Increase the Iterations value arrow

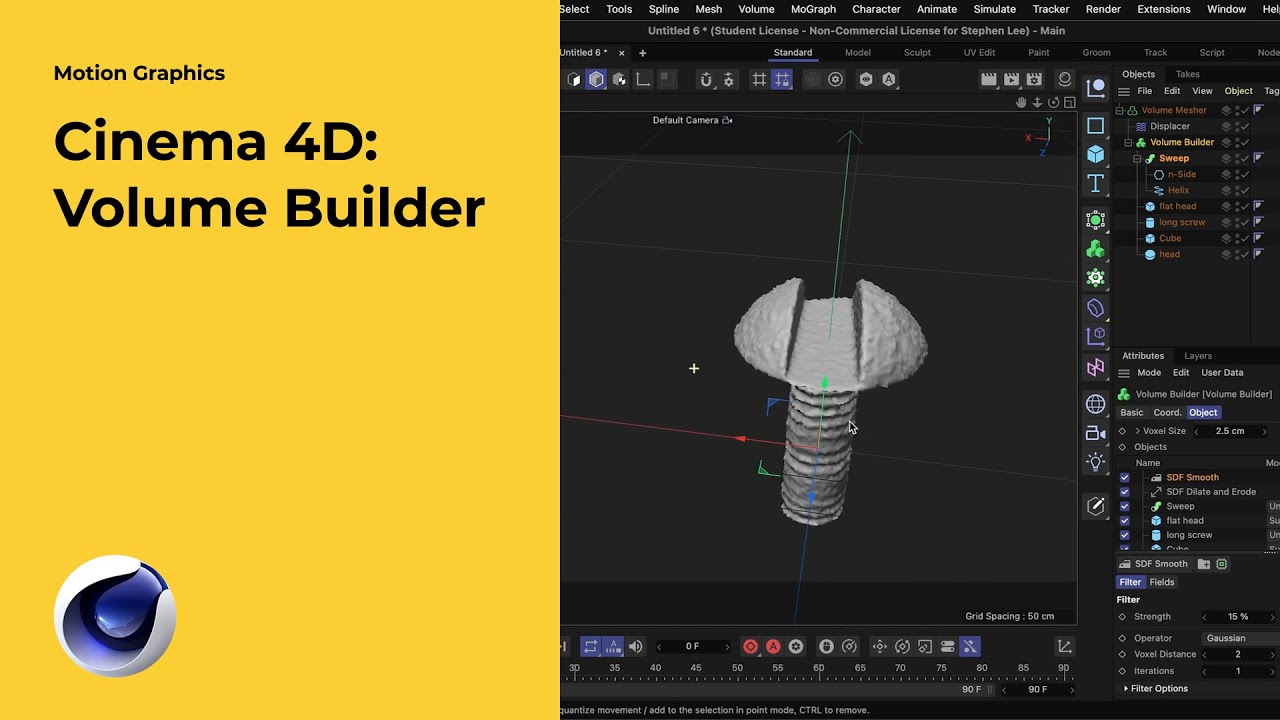1272,671
